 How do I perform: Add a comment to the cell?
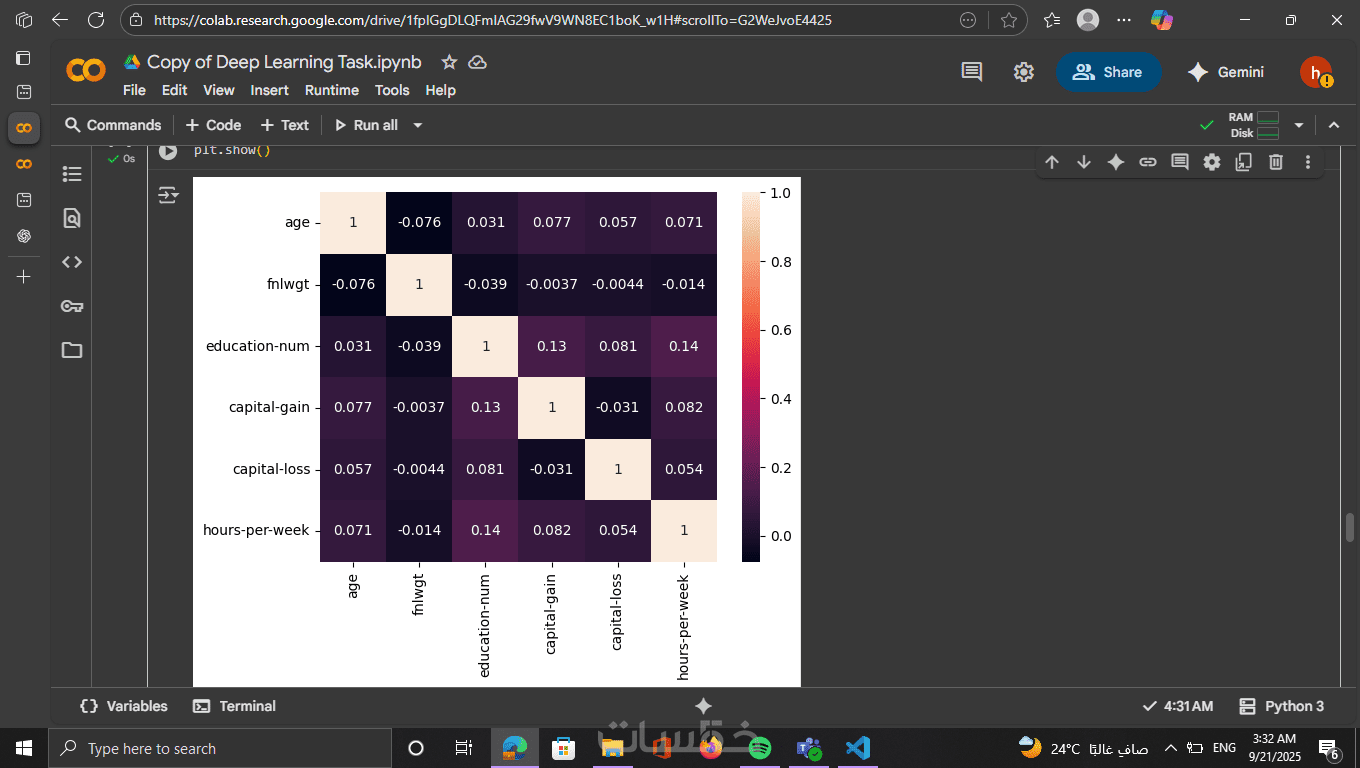tap(1180, 162)
